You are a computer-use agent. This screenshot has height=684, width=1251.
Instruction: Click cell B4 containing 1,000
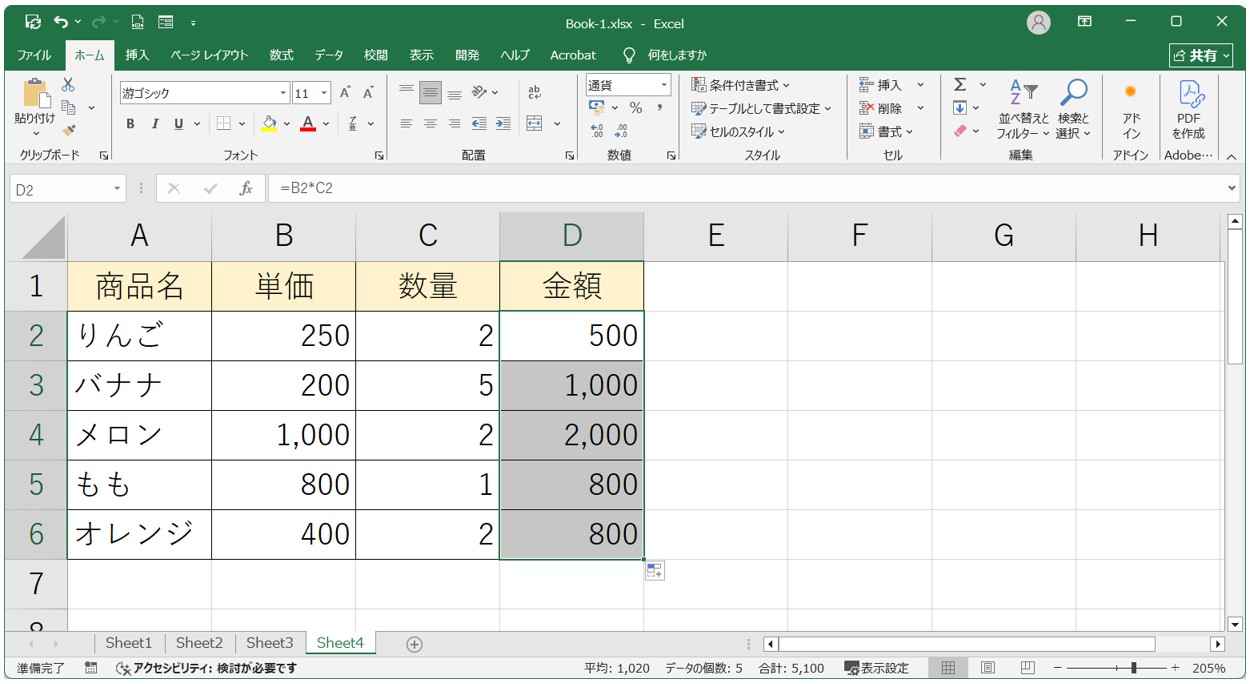tap(283, 435)
